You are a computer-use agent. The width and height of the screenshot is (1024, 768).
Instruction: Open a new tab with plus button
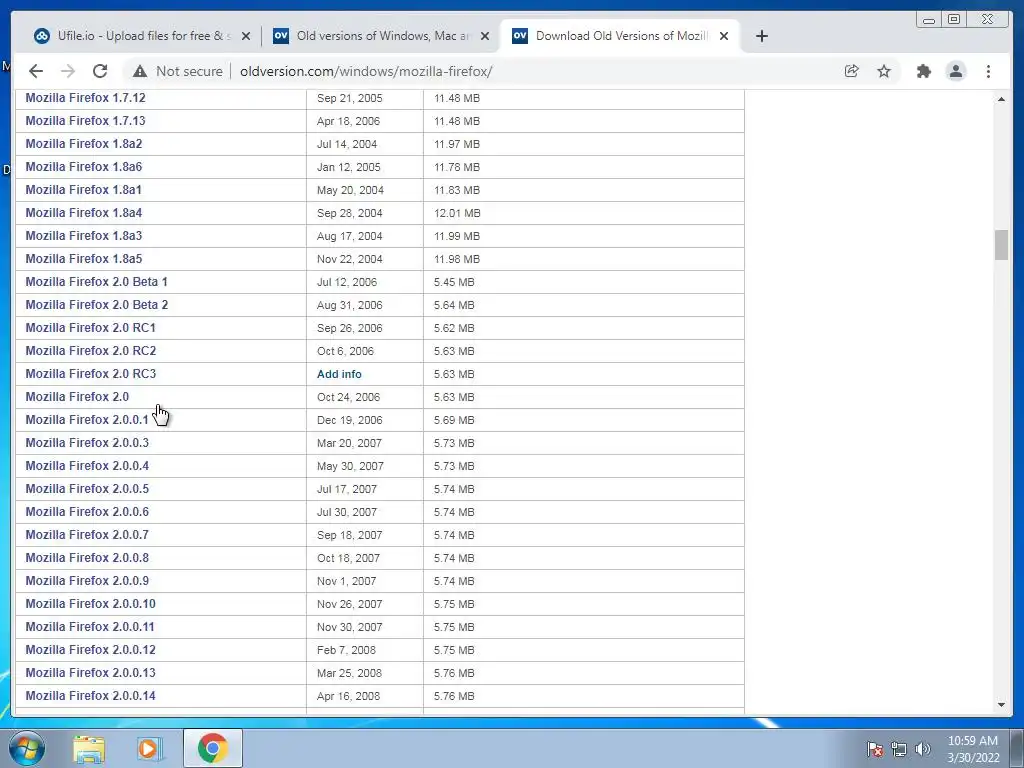click(761, 36)
